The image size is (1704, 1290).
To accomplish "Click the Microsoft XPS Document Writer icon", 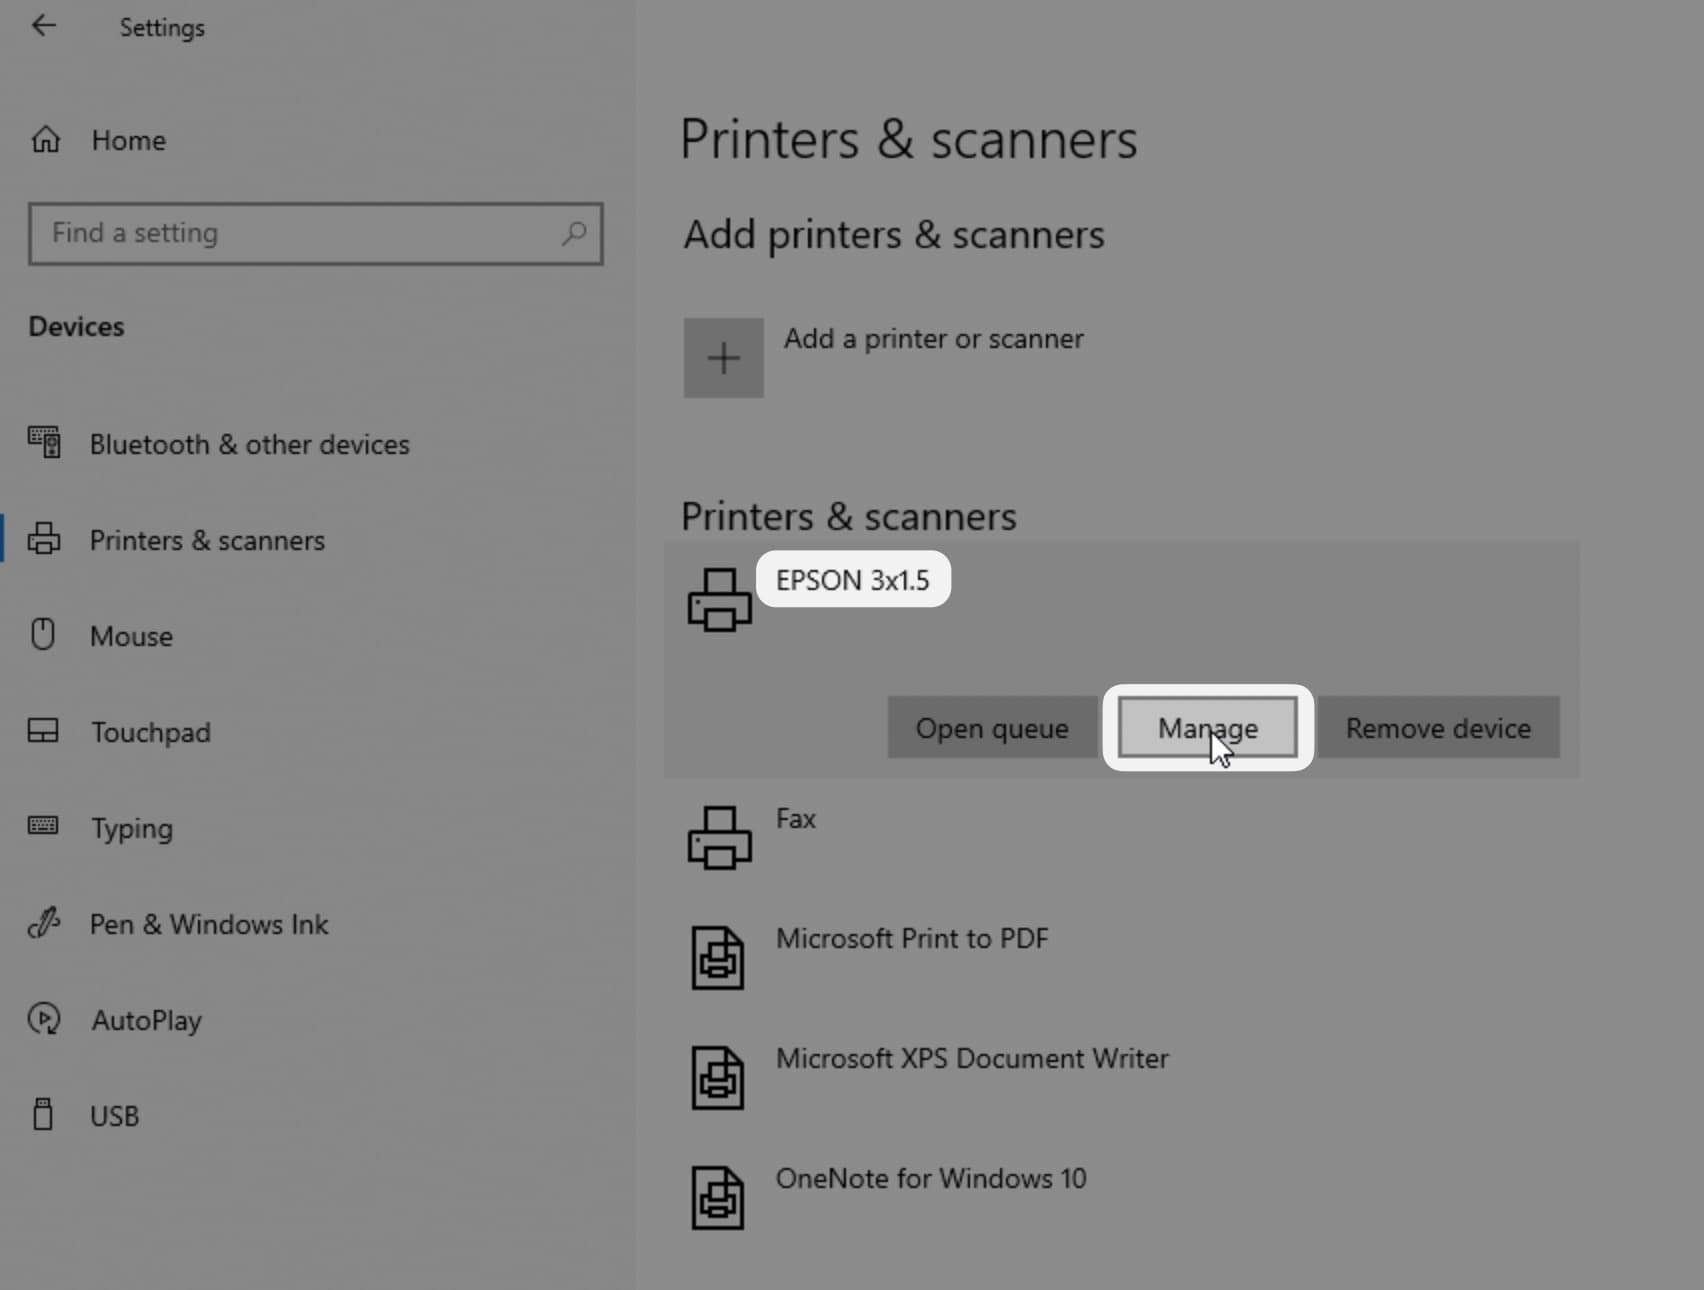I will 718,1078.
